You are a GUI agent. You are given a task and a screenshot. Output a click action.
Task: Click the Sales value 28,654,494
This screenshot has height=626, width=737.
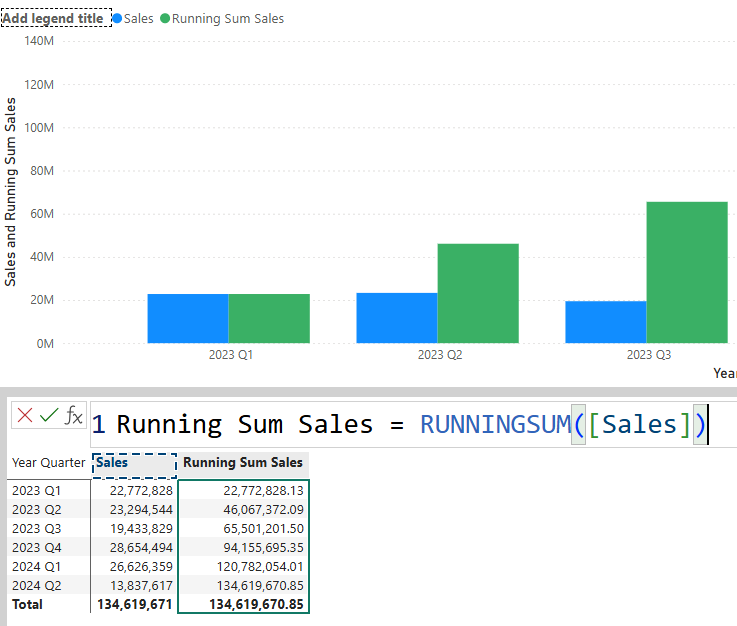(141, 548)
